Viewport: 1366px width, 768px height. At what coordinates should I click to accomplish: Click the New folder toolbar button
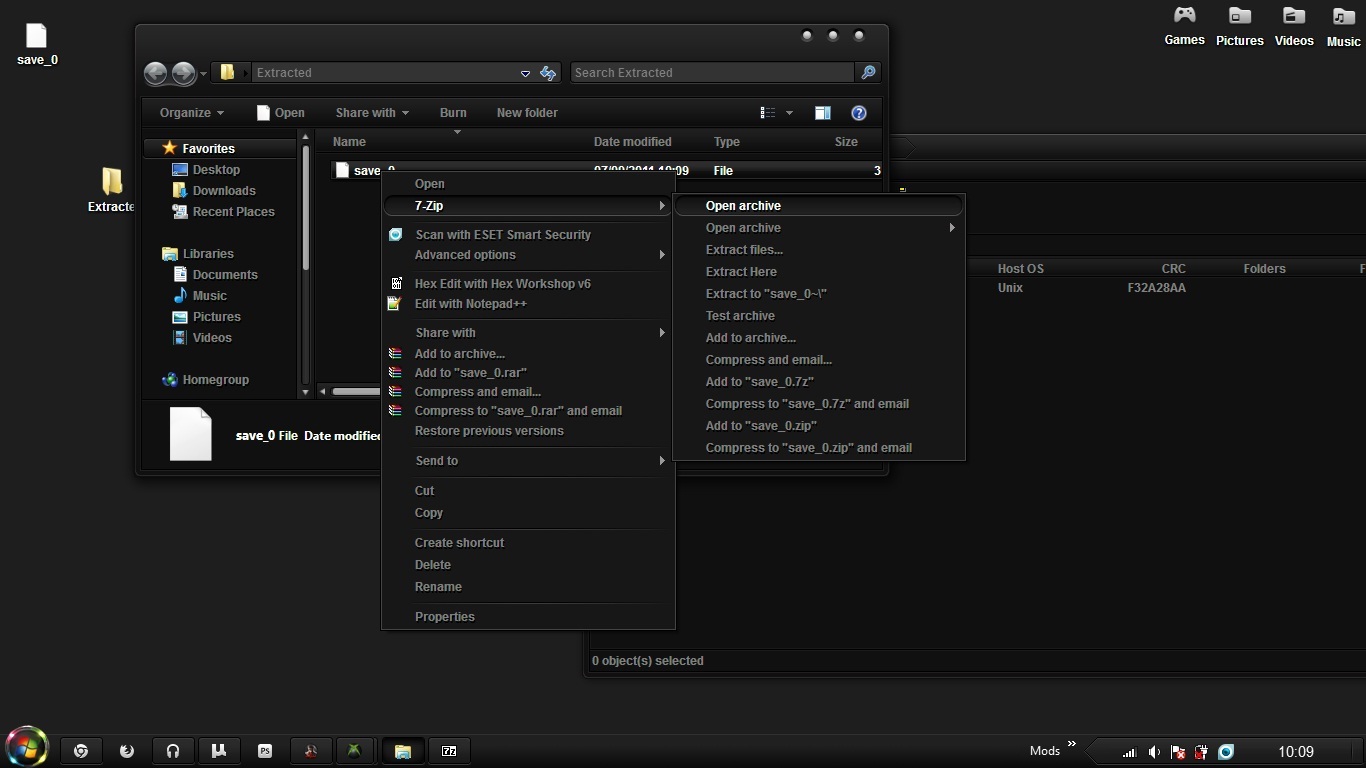[x=527, y=113]
